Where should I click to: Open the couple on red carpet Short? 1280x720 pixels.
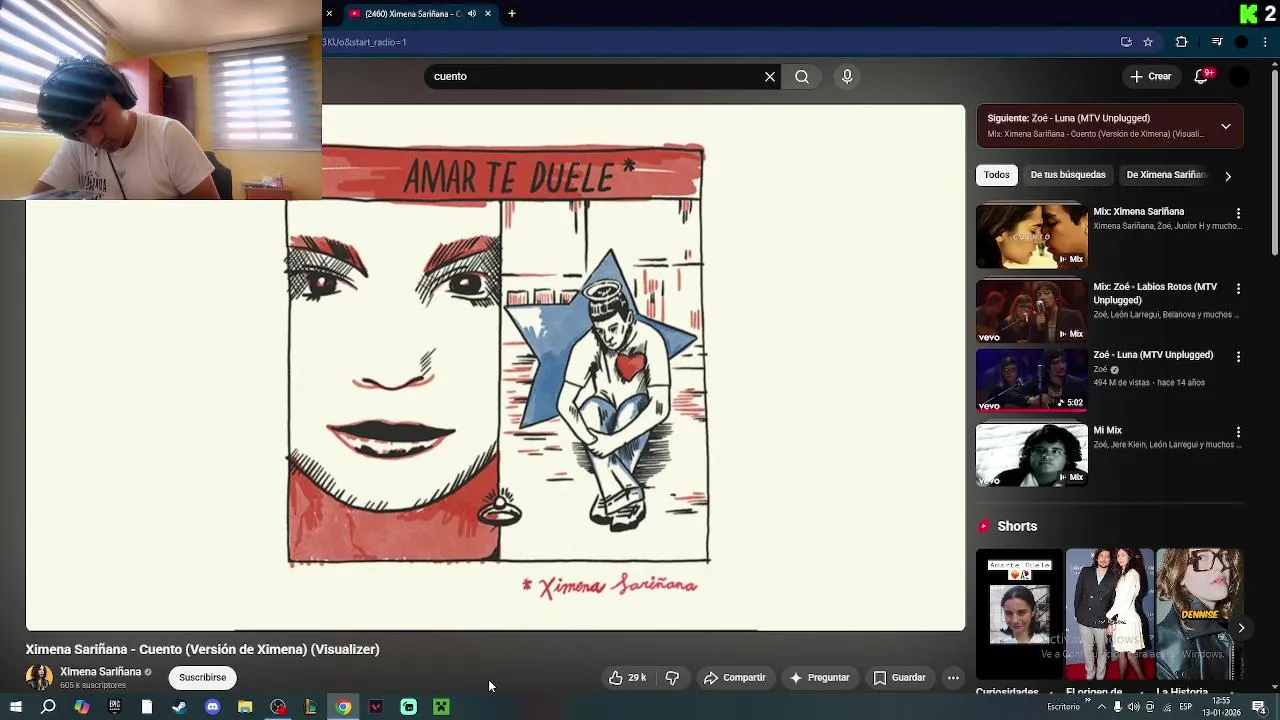tap(1109, 614)
